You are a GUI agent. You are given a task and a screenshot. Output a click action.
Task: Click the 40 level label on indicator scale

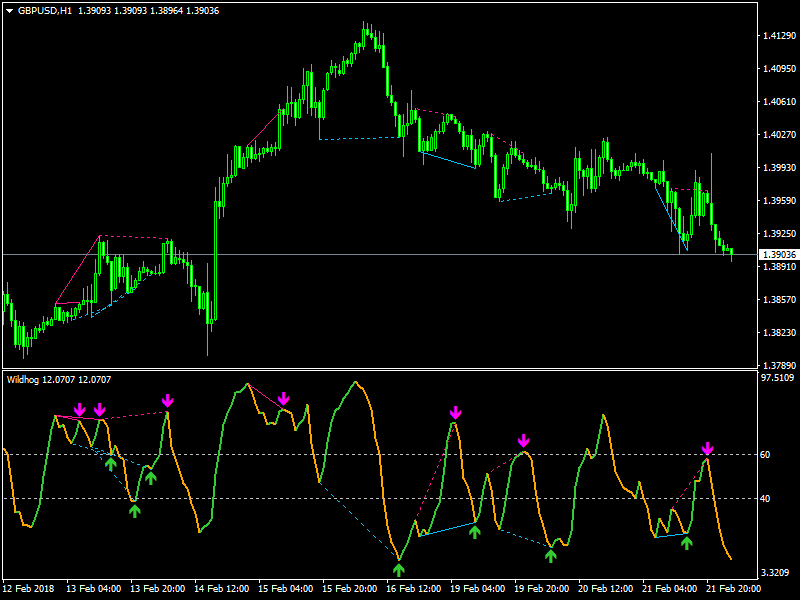click(x=764, y=498)
